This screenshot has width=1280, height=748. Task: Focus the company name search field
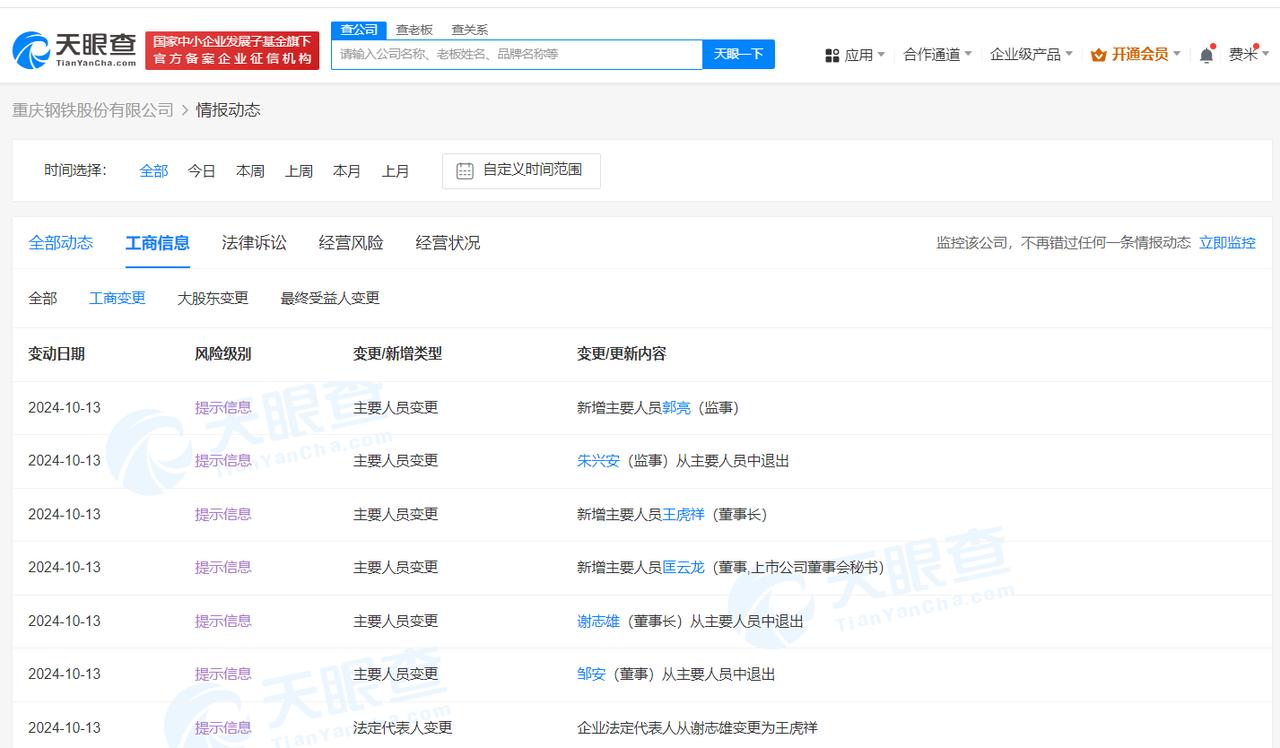[x=517, y=54]
